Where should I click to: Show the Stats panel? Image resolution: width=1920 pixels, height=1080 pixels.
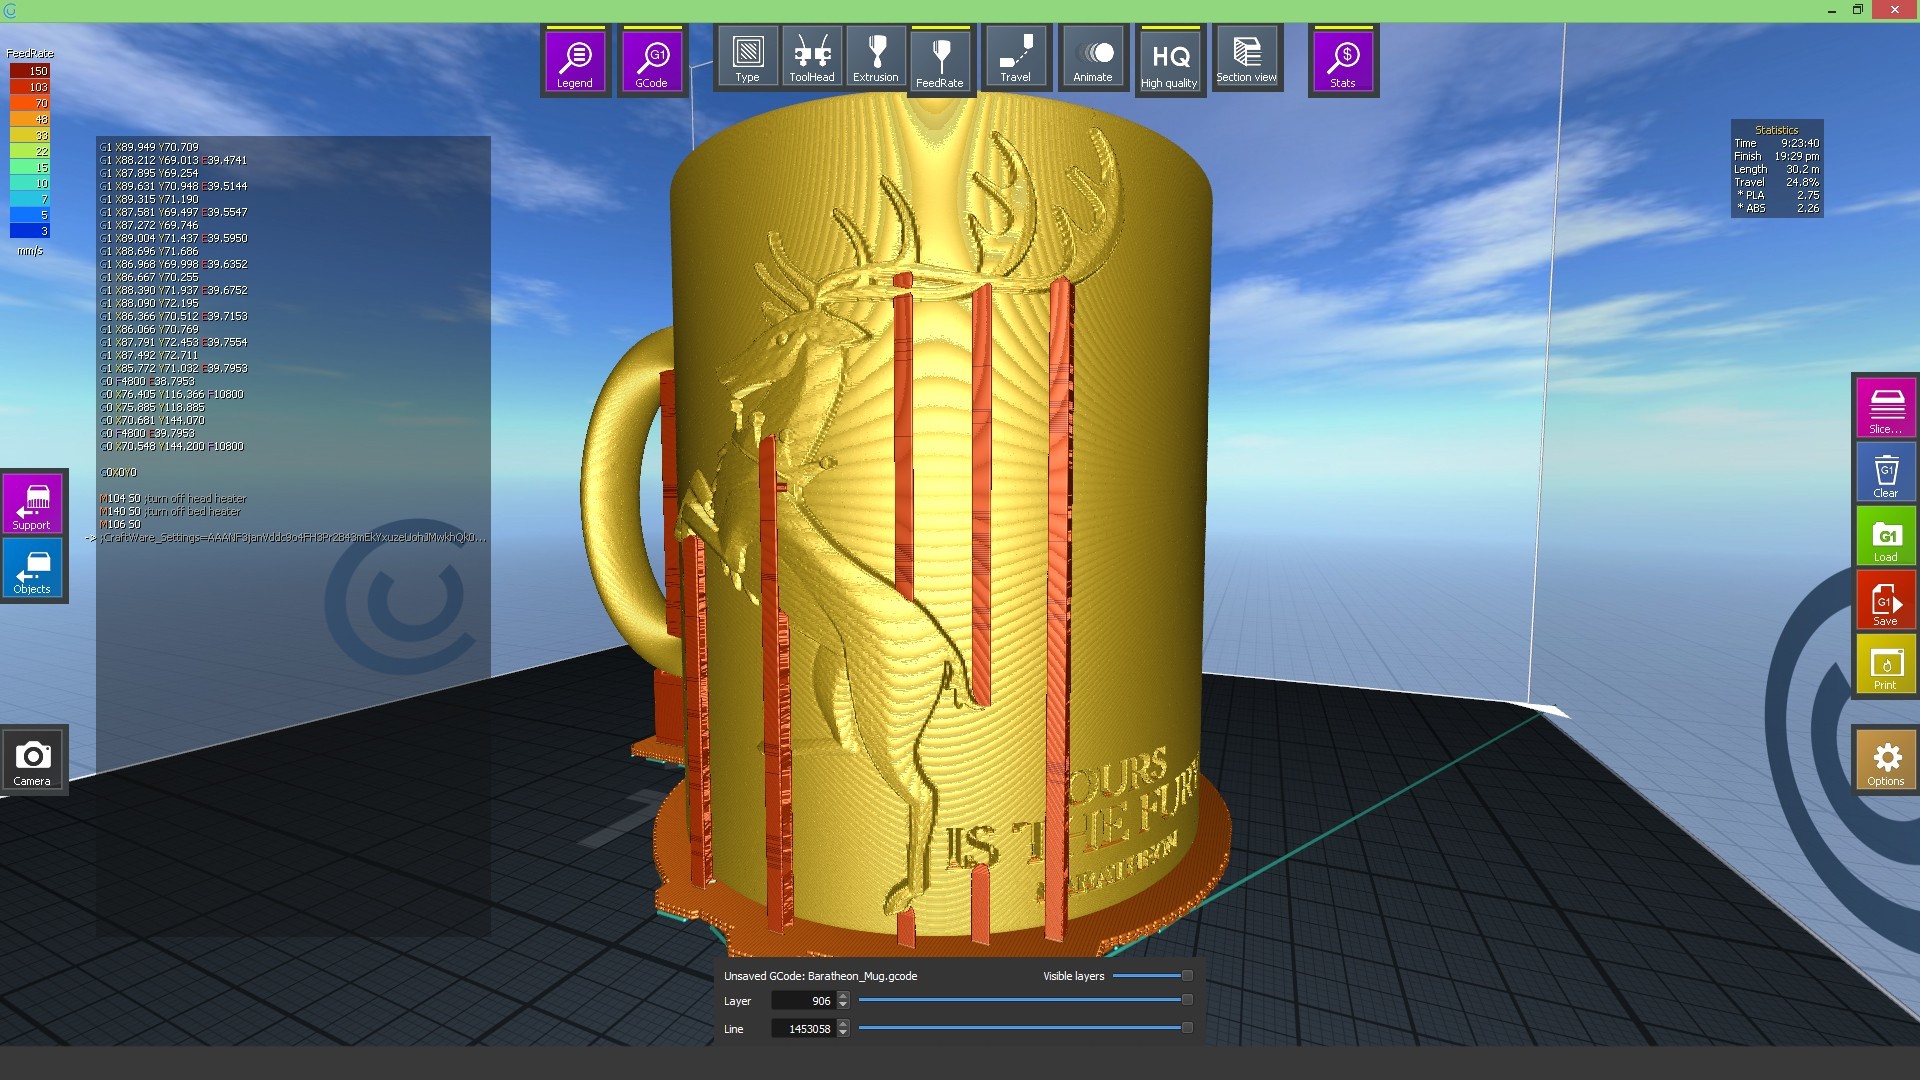1343,62
